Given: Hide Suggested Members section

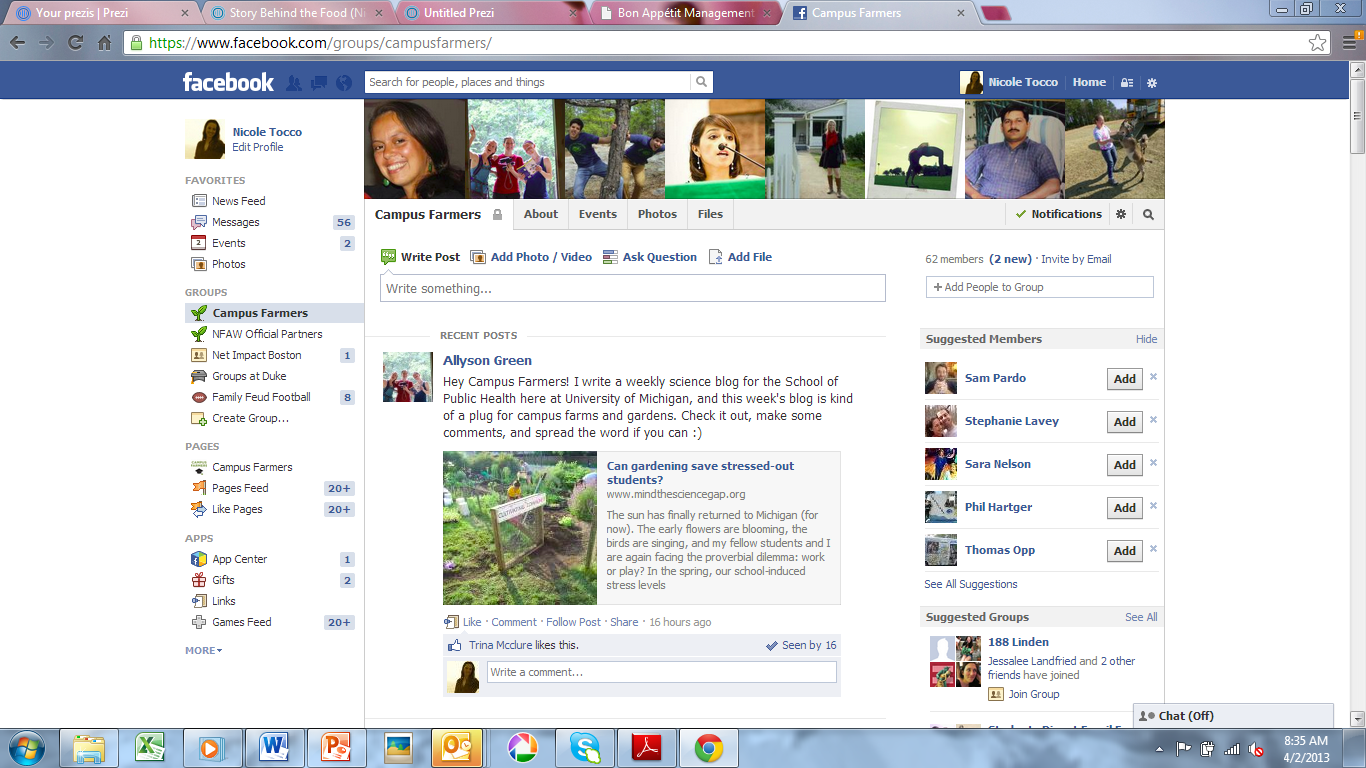Looking at the screenshot, I should click(x=1146, y=339).
